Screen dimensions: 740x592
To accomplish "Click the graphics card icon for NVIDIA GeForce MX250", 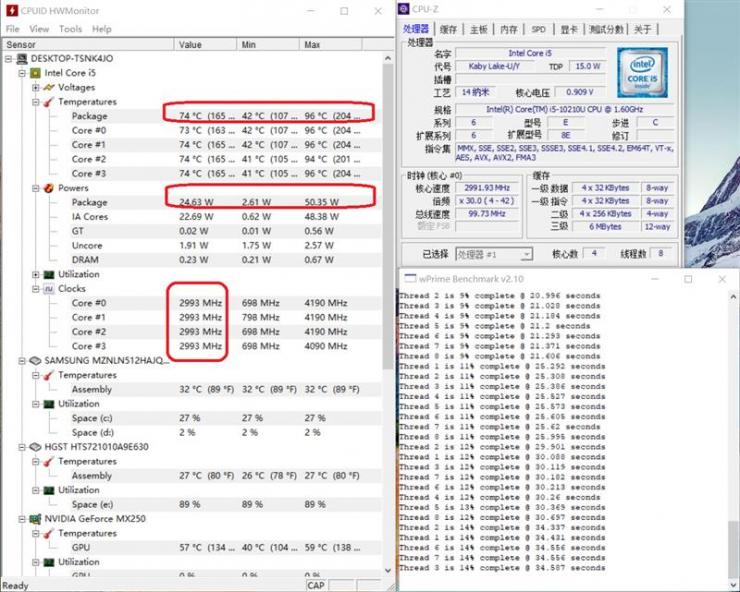I will (x=35, y=519).
